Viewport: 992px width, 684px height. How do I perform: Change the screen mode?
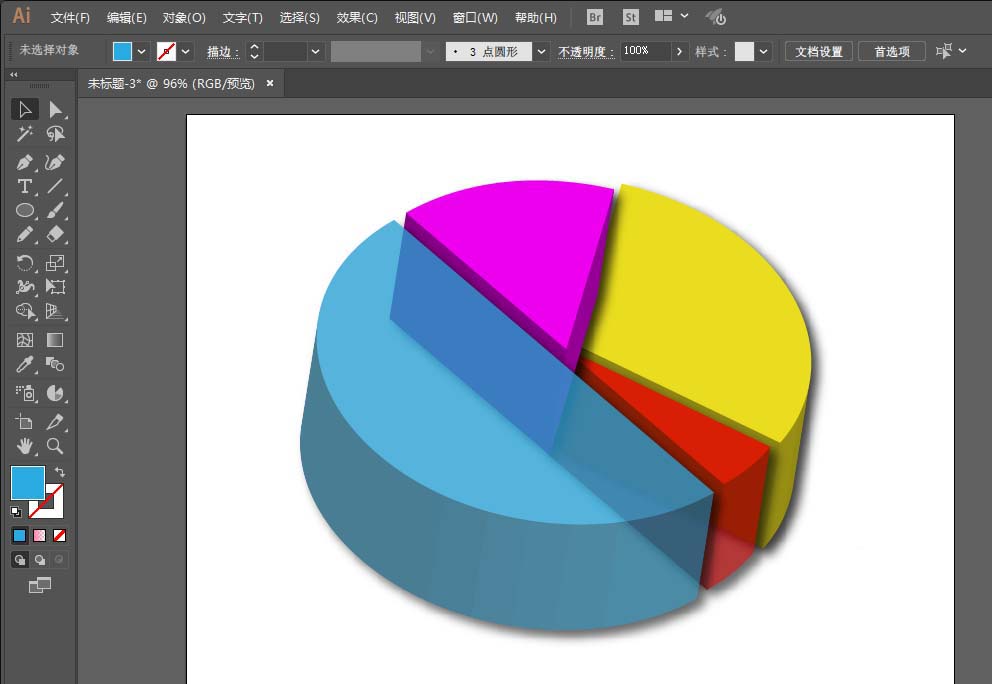tap(40, 585)
